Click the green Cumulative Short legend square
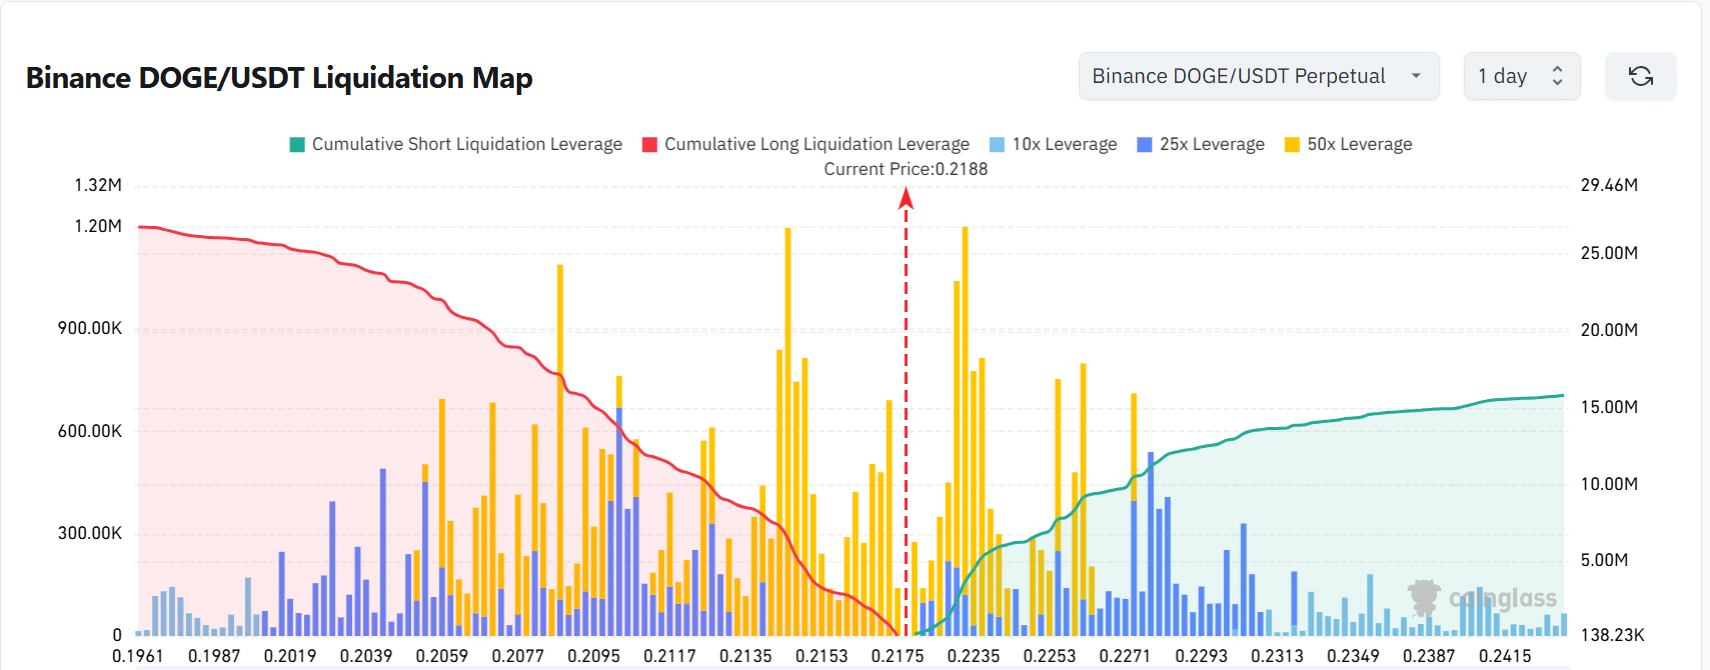This screenshot has height=670, width=1710. click(x=297, y=145)
